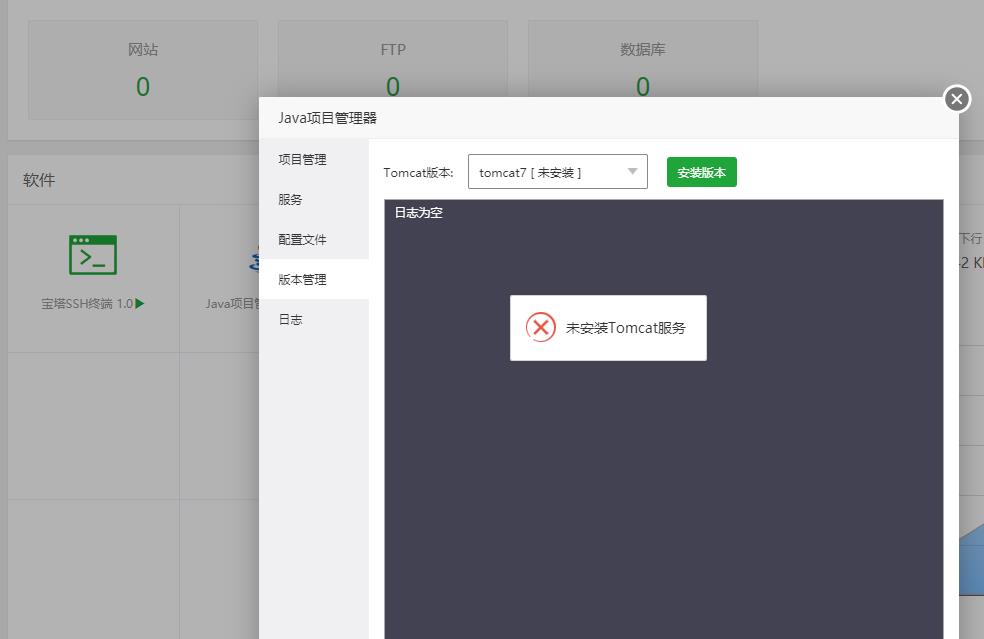
Task: Select the 版本管理 tab
Action: coord(314,279)
